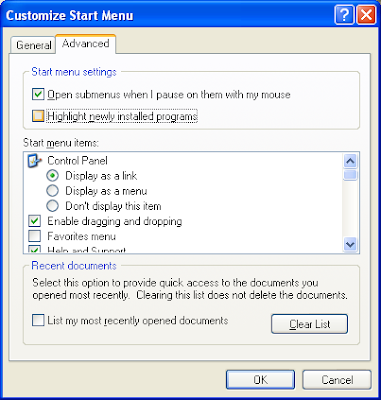Image resolution: width=381 pixels, height=400 pixels.
Task: Enable Highlight newly installed programs
Action: [x=38, y=116]
